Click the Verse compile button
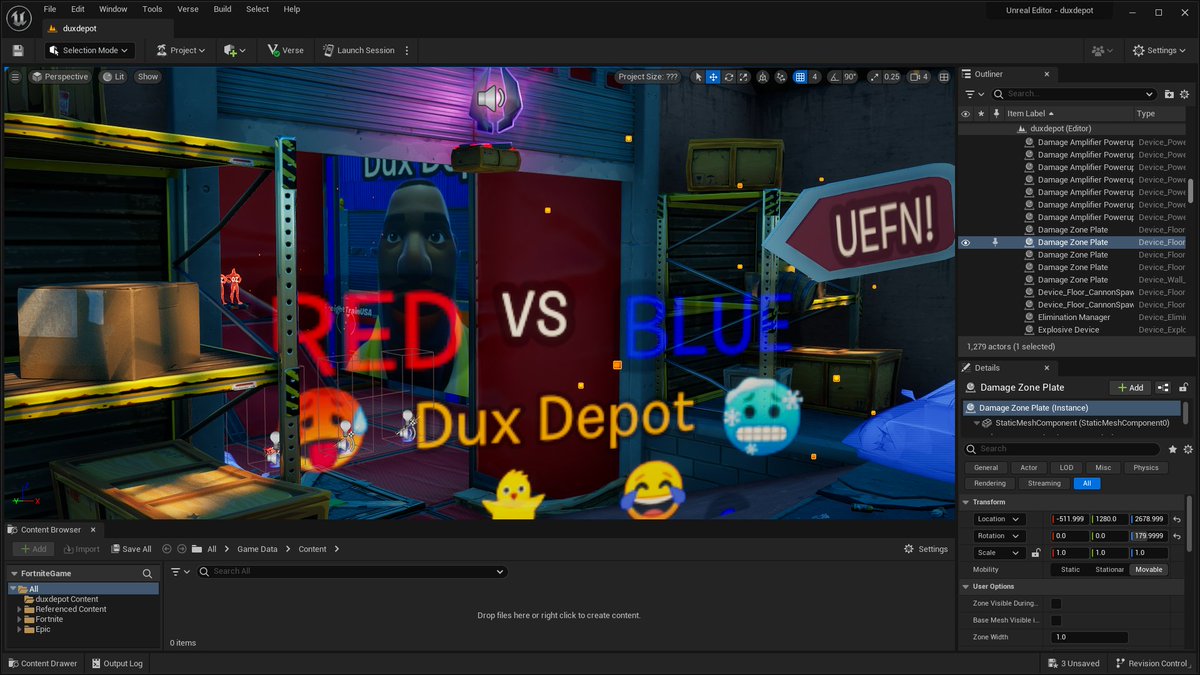 [x=285, y=50]
